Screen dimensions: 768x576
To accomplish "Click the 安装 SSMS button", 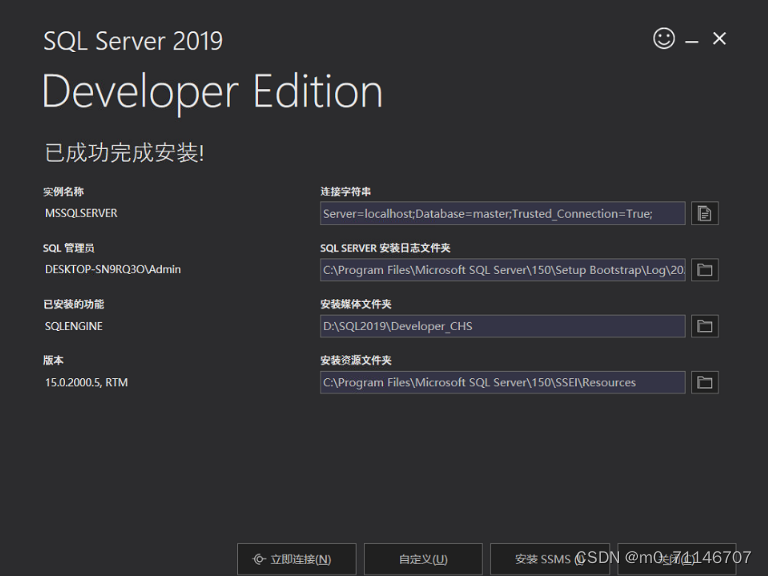I will pos(550,559).
